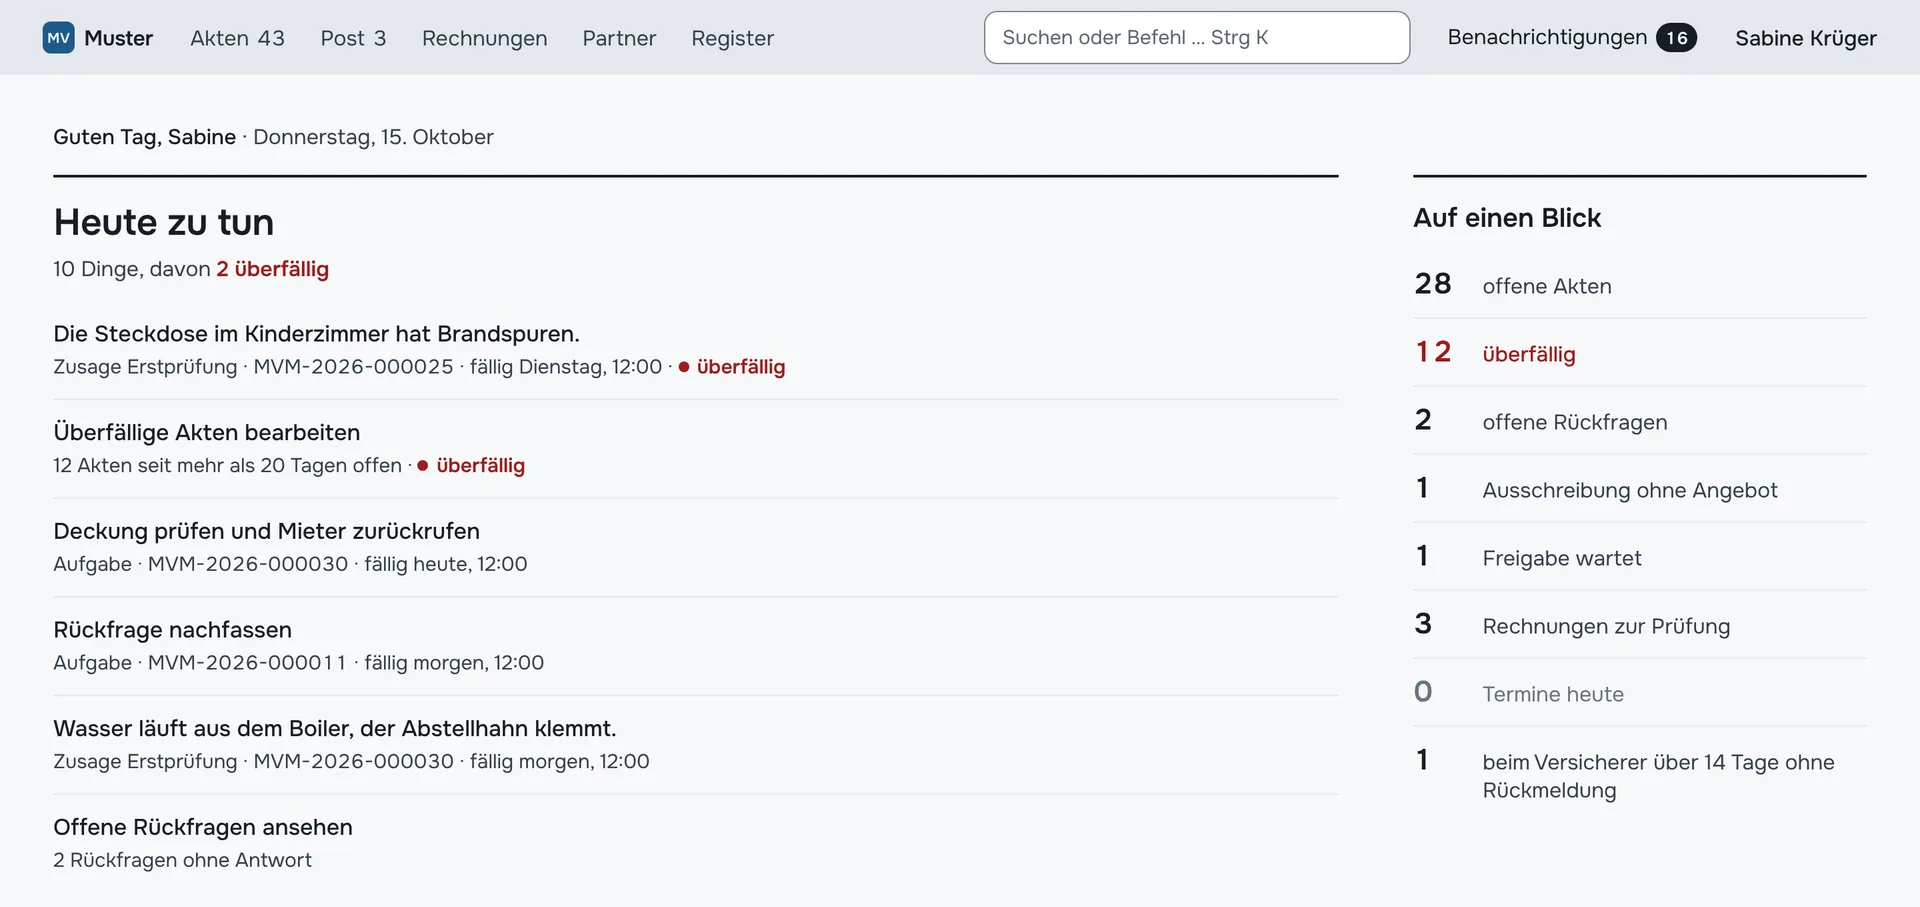Open Offene Rückfragen ansehen entry
The image size is (1920, 907).
coord(696,843)
